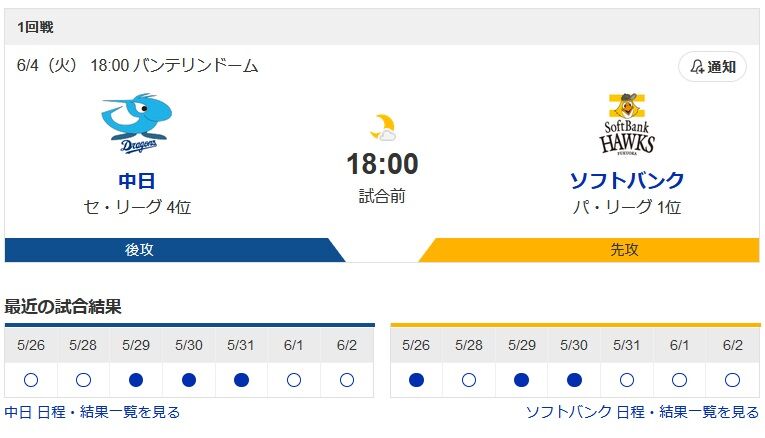
Task: Select SoftBank's 5/30 loss filled circle
Action: 574,380
